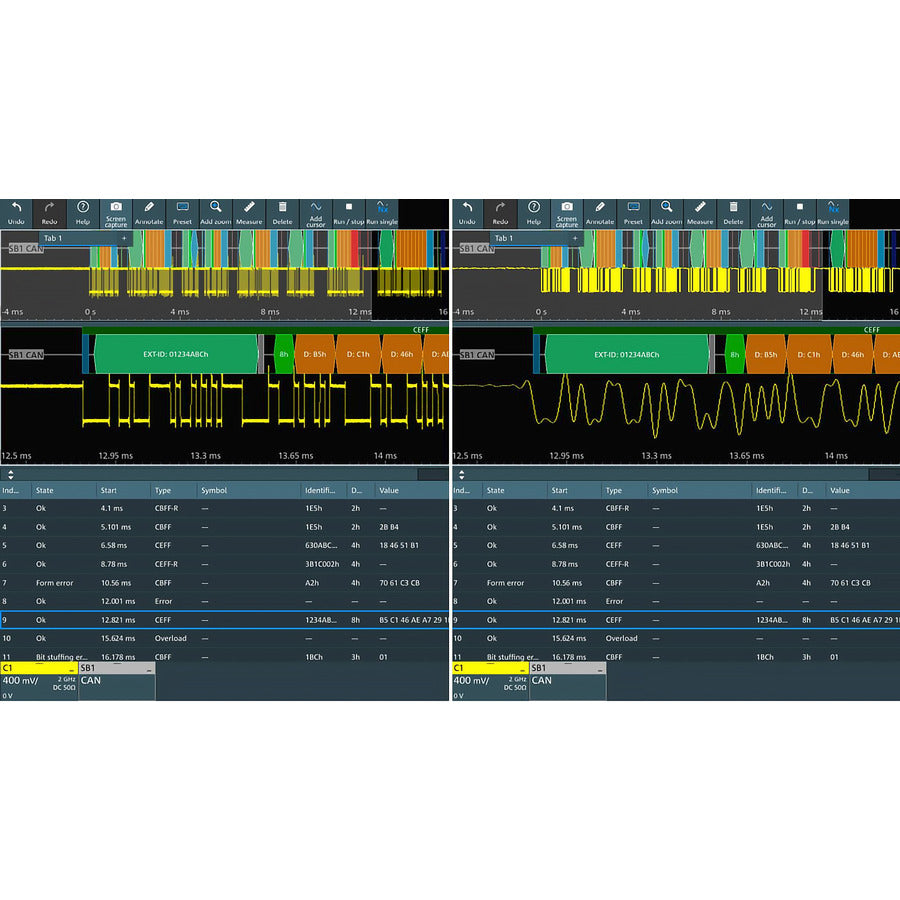
Task: Click the 70 61 C3 CB value in the right table
Action: click(x=850, y=583)
